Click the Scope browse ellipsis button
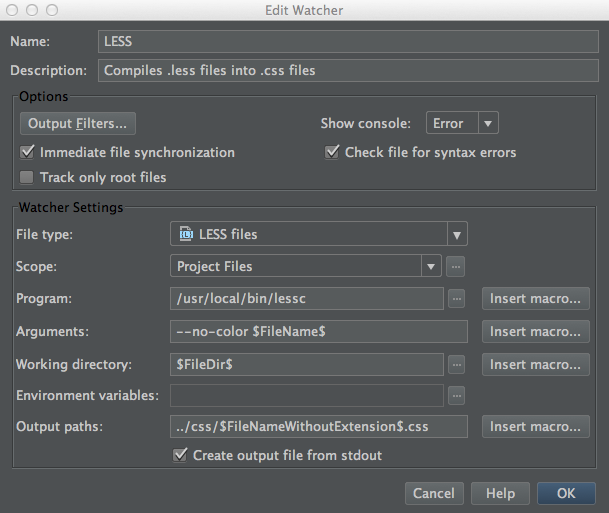This screenshot has height=513, width=609. 455,266
